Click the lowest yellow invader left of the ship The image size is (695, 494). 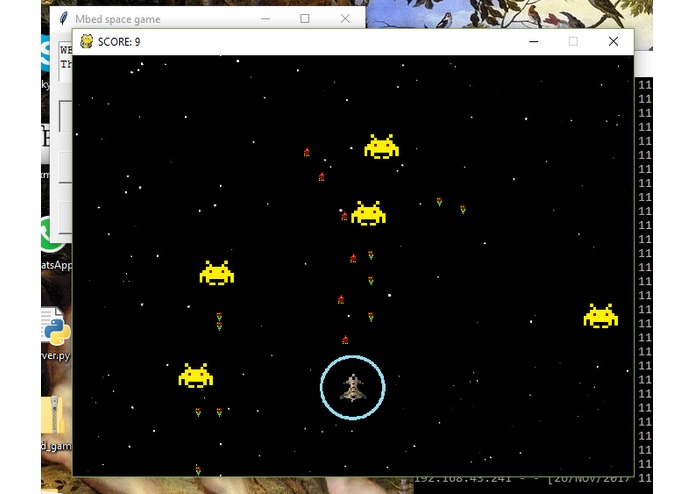(x=195, y=376)
